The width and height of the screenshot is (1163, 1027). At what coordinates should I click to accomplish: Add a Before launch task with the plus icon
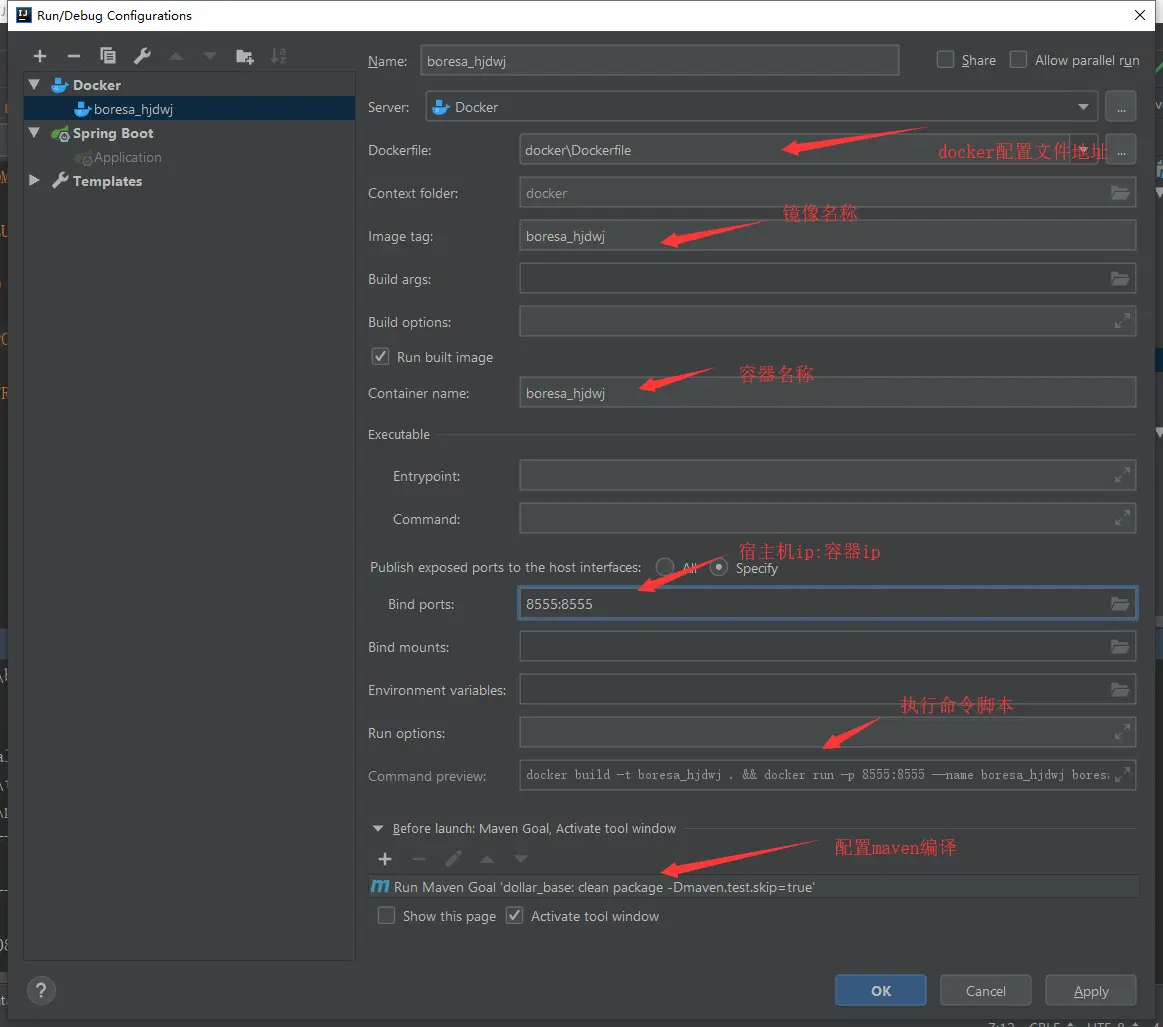(384, 859)
